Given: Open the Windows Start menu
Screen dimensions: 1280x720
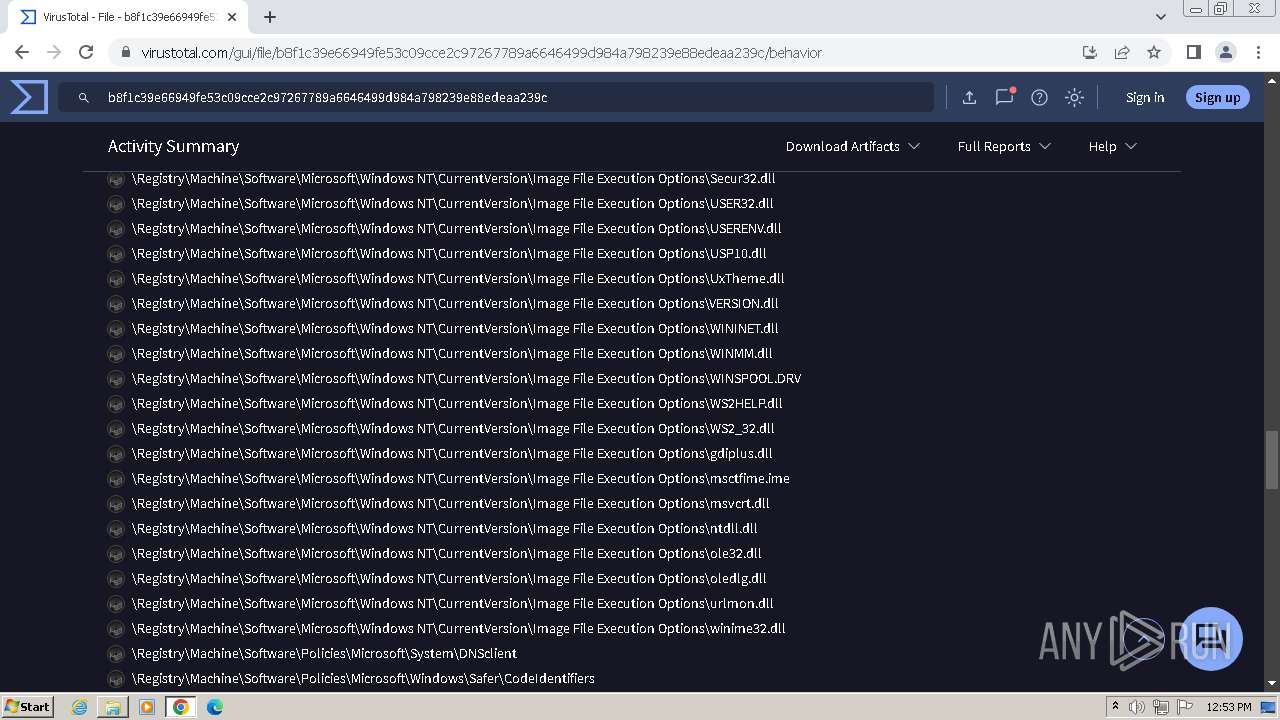Looking at the screenshot, I should click(28, 706).
